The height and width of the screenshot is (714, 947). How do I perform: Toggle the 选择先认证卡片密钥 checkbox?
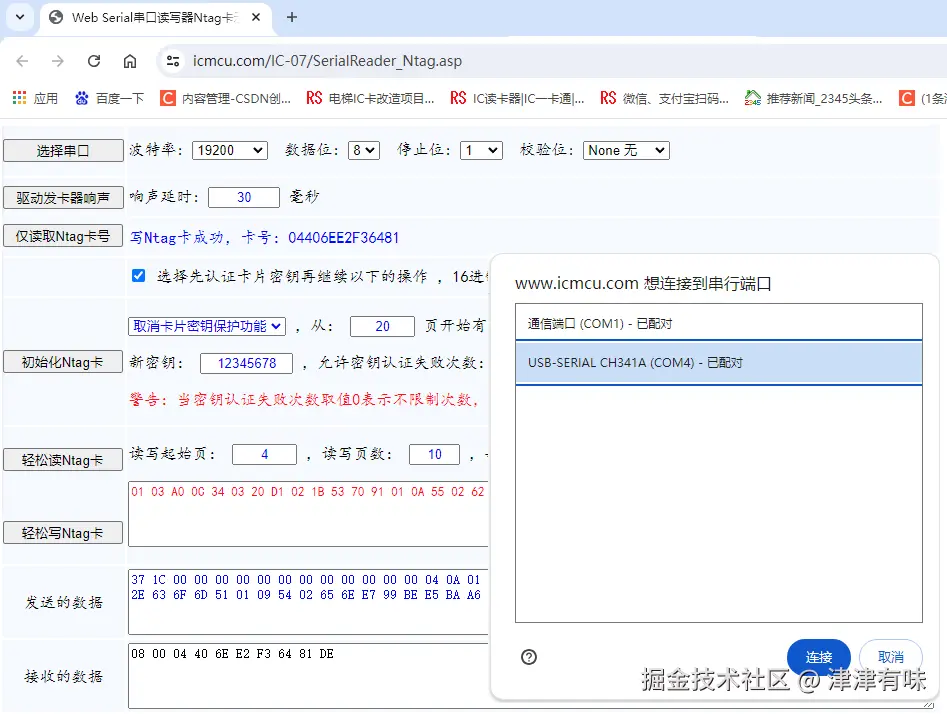pos(138,276)
